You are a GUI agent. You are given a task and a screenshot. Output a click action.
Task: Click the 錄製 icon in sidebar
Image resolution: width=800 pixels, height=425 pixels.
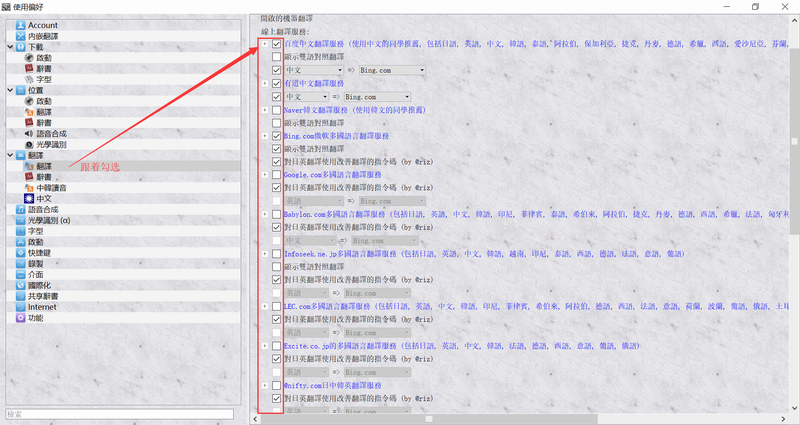coord(21,263)
